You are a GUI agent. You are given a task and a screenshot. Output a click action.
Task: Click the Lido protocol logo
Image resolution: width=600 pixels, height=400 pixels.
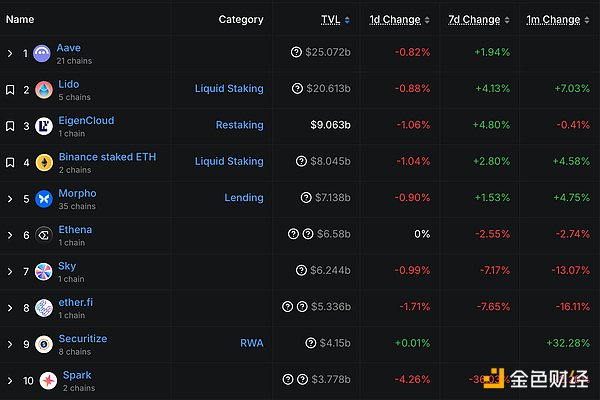tap(42, 90)
